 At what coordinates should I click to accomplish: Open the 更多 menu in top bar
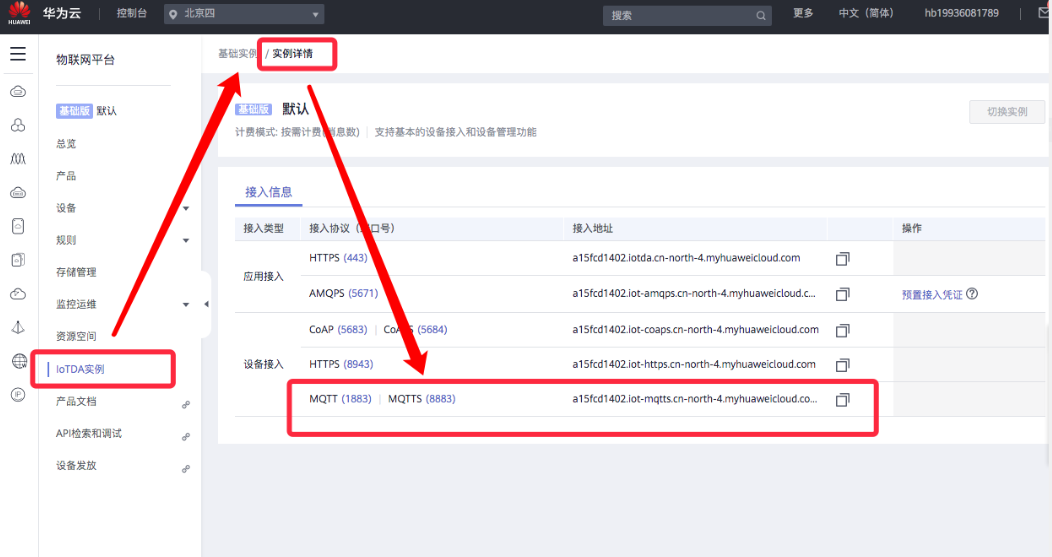(803, 13)
